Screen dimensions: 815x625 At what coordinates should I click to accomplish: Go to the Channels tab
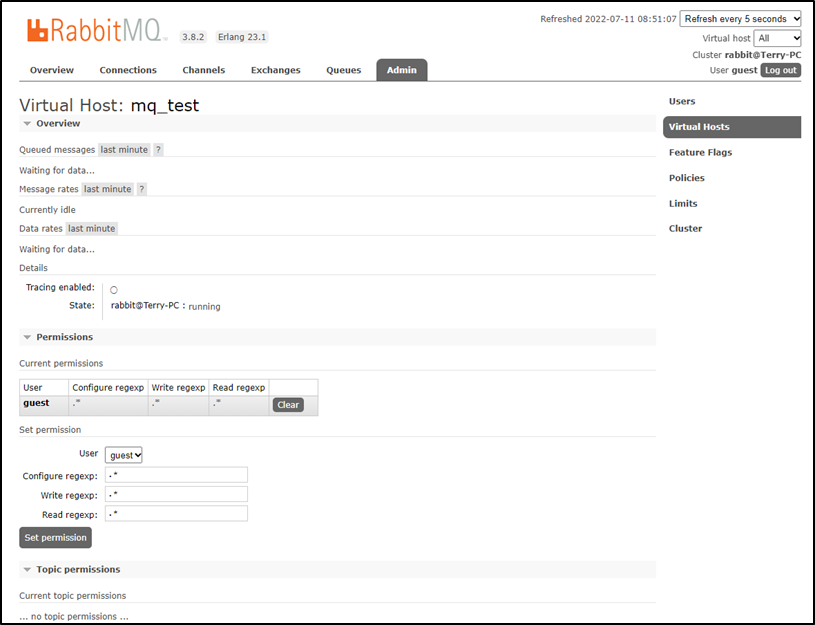[203, 70]
